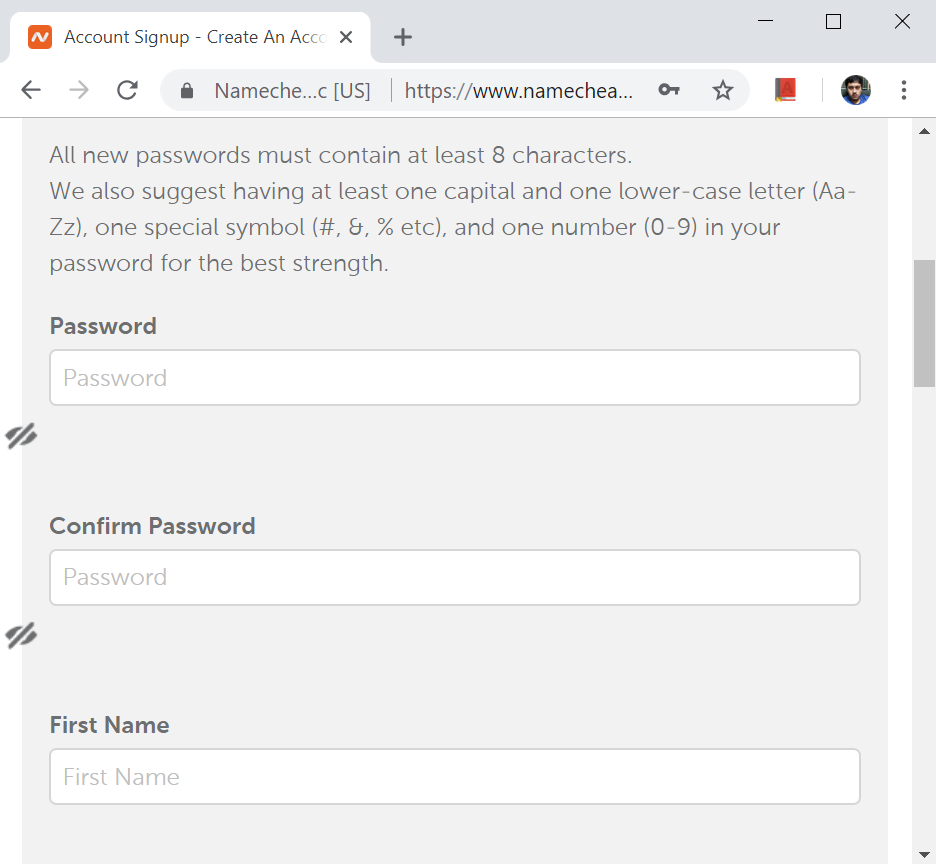The height and width of the screenshot is (864, 936).
Task: Bookmark this page with the star icon
Action: (x=722, y=90)
